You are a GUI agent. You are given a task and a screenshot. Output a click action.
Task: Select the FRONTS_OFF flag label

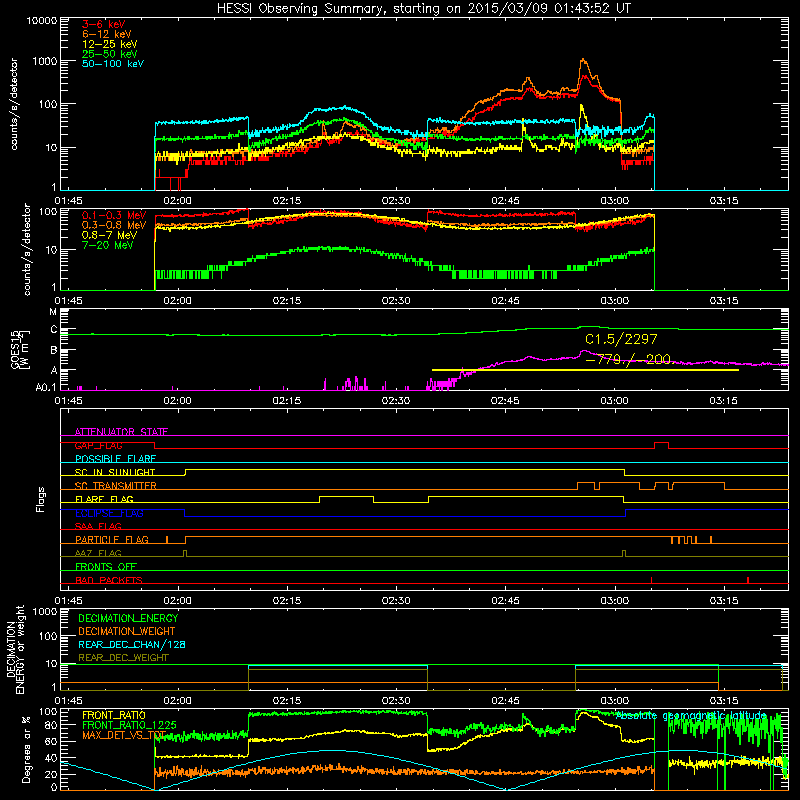(106, 567)
